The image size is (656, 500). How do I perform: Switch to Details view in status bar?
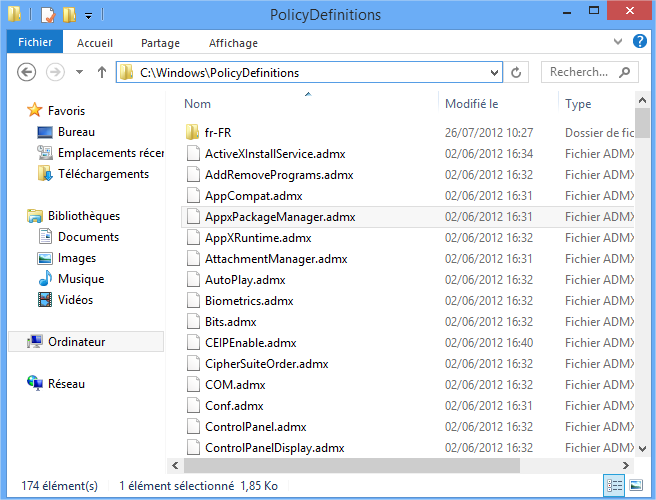(615, 486)
